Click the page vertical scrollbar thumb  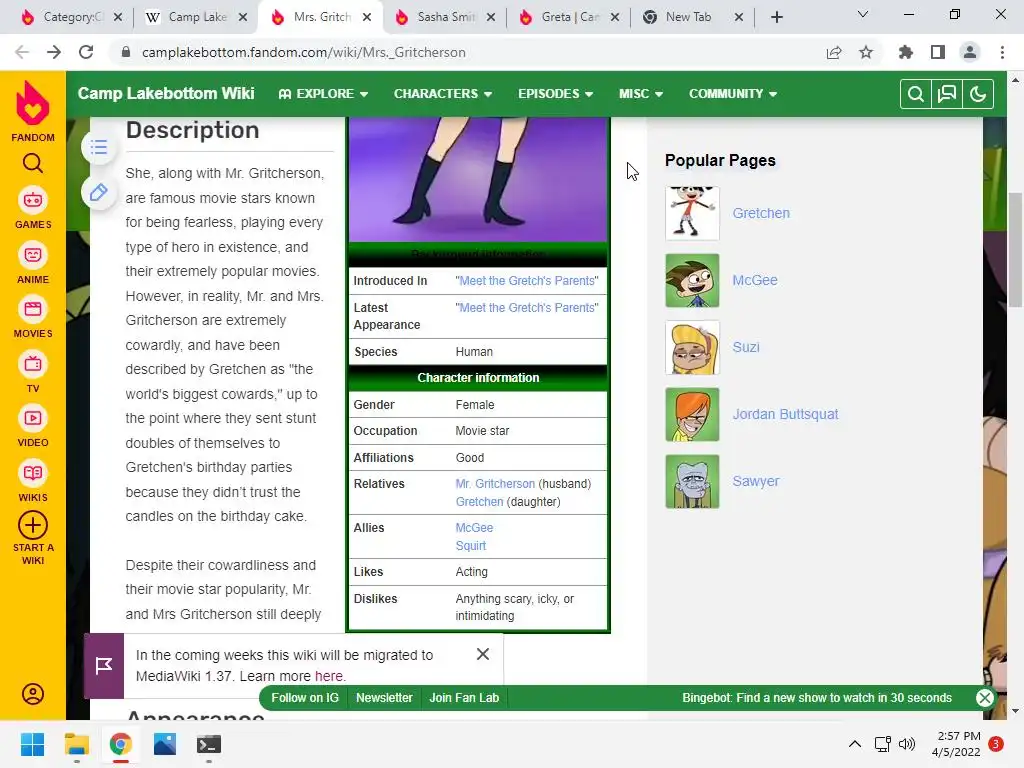(x=1015, y=249)
